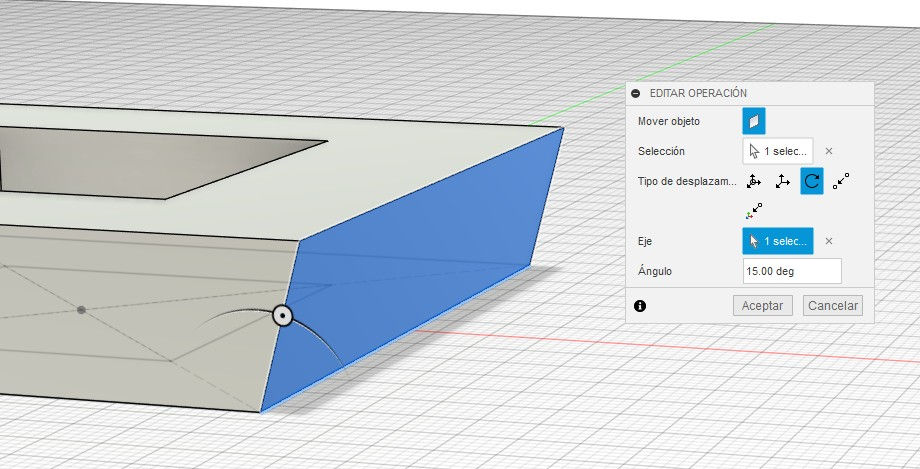920x469 pixels.
Task: Click the Ángulo value field
Action: (x=792, y=271)
